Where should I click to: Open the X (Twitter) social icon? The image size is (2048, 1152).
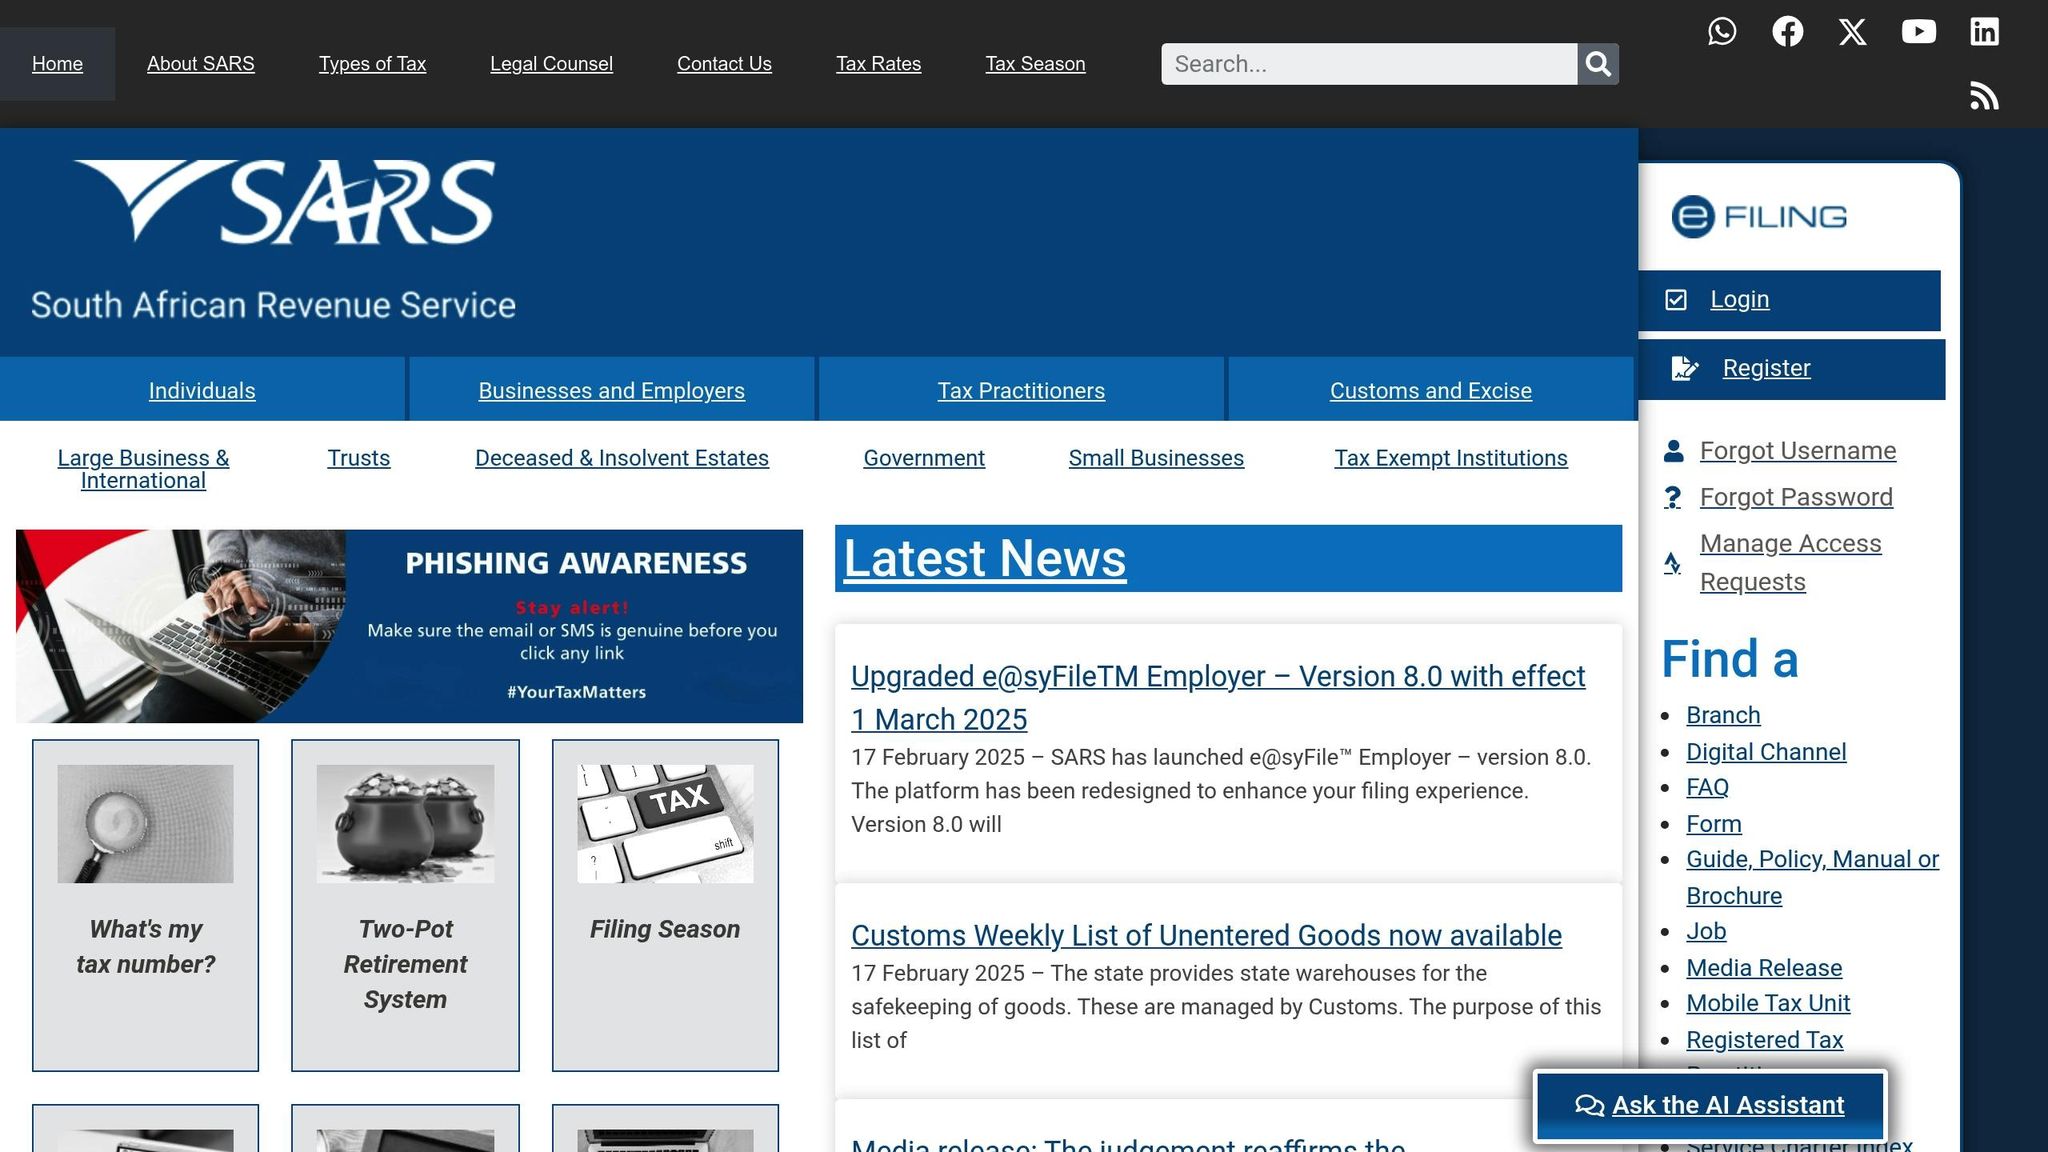(x=1853, y=31)
